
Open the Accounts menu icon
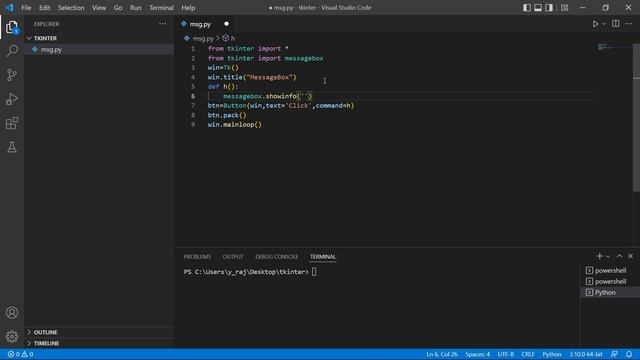[12, 313]
